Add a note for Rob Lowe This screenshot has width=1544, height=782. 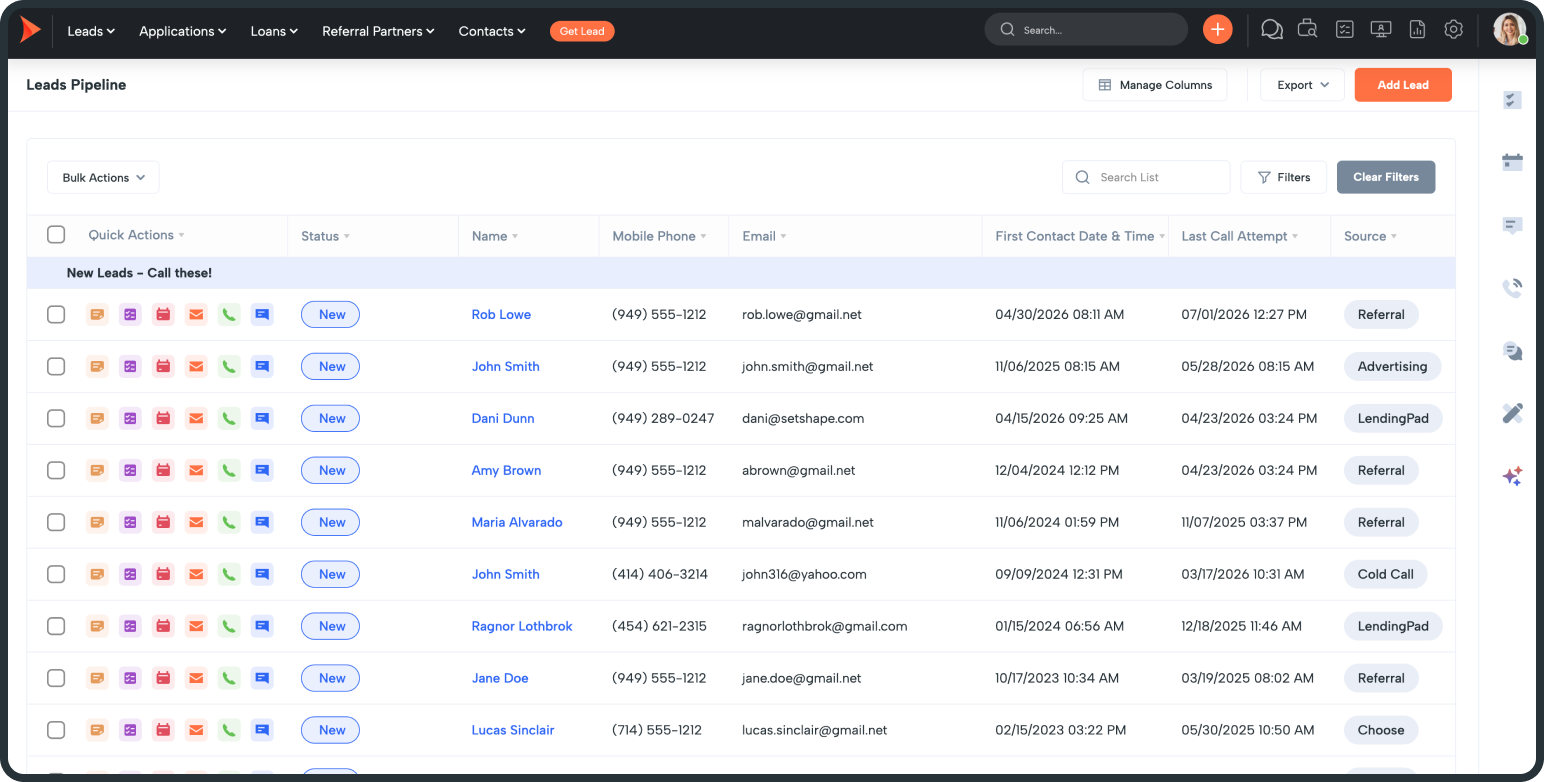(x=97, y=314)
